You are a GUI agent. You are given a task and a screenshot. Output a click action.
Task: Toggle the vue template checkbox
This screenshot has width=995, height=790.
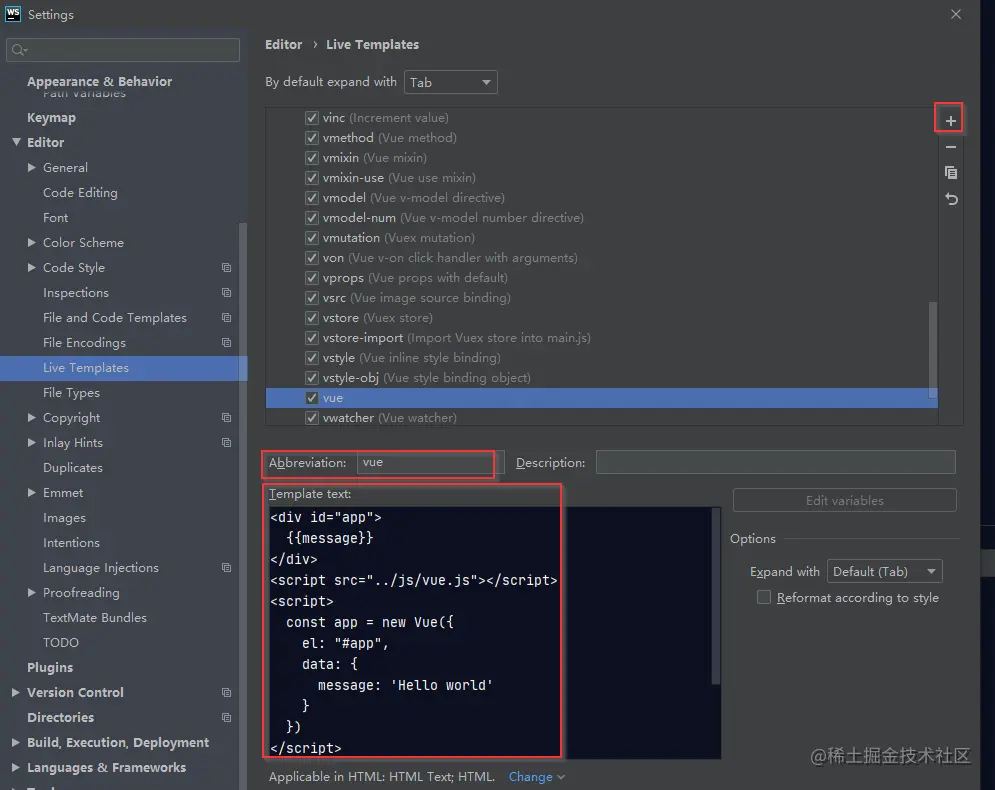(312, 398)
